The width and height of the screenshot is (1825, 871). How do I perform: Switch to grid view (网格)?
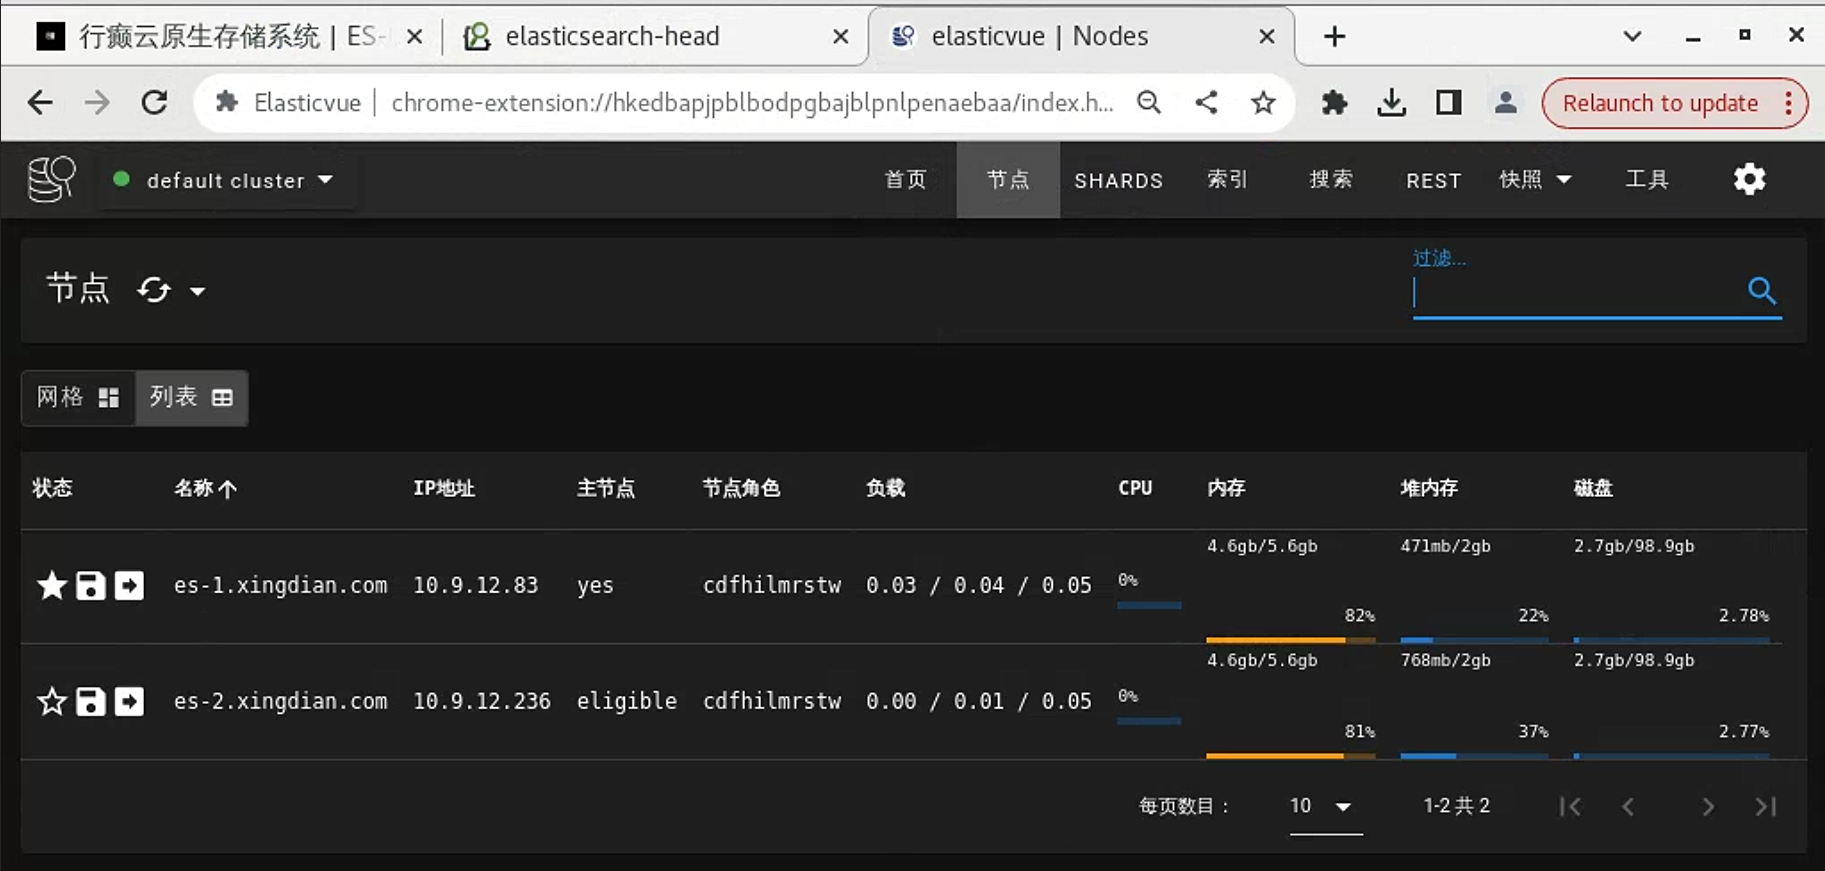[78, 397]
